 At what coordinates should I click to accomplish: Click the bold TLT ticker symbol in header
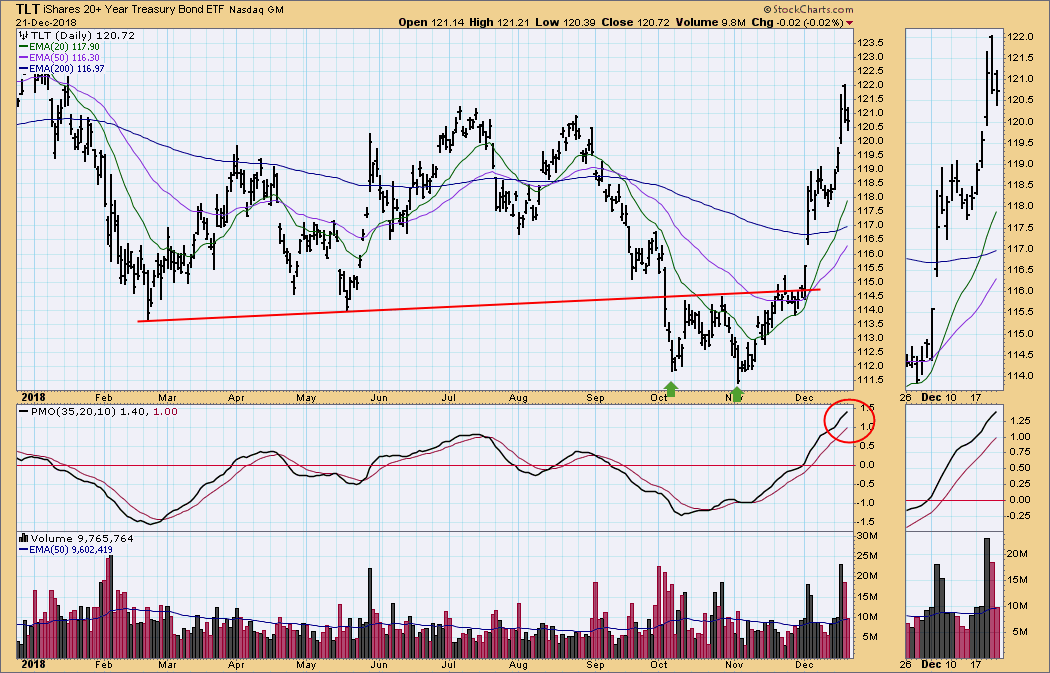tap(27, 9)
